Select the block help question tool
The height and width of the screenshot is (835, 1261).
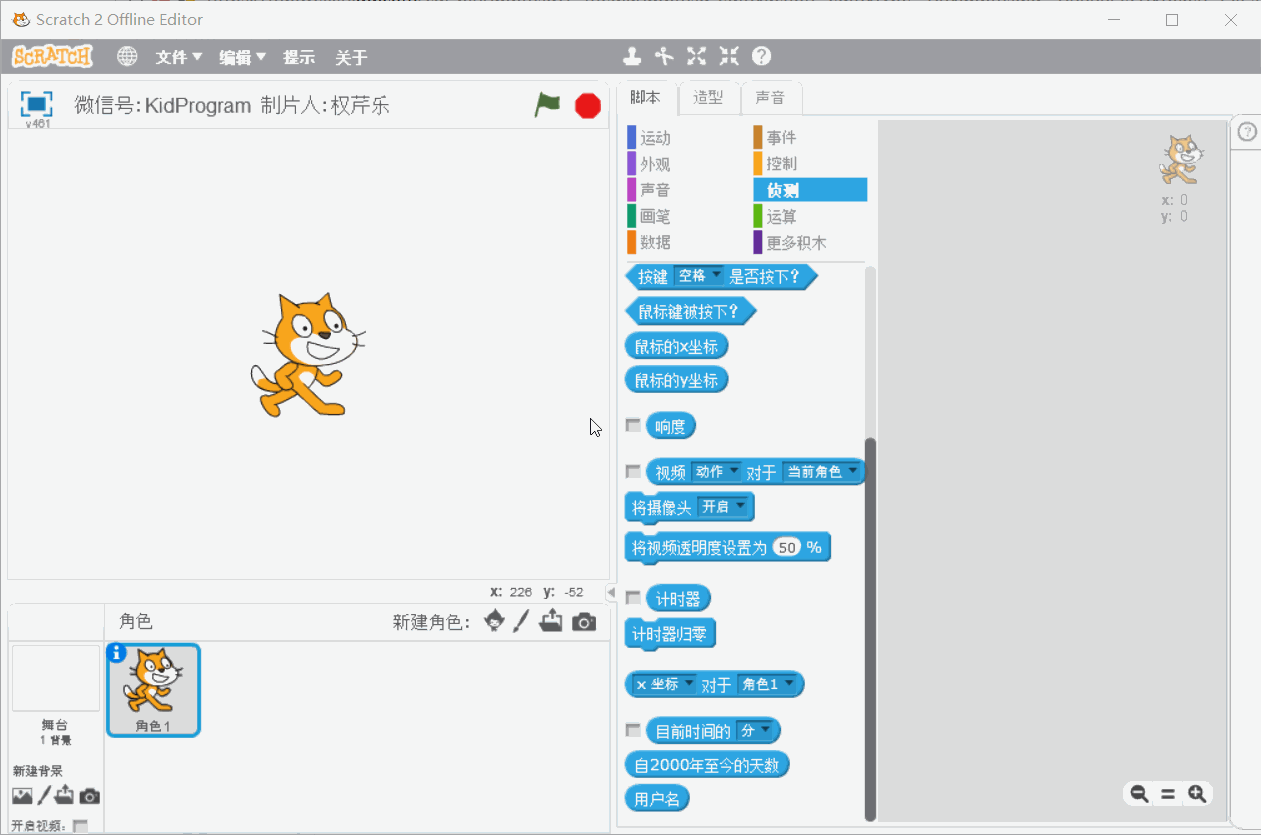click(x=762, y=56)
